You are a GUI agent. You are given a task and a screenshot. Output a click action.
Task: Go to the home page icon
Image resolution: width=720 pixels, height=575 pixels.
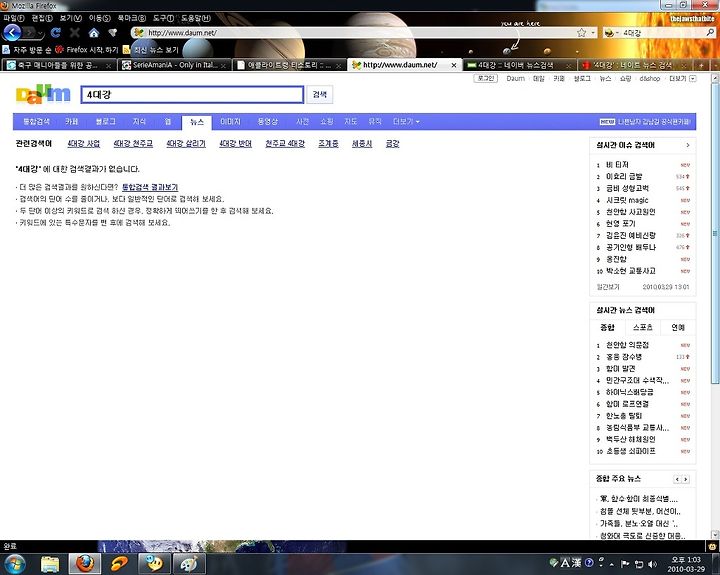coord(94,33)
